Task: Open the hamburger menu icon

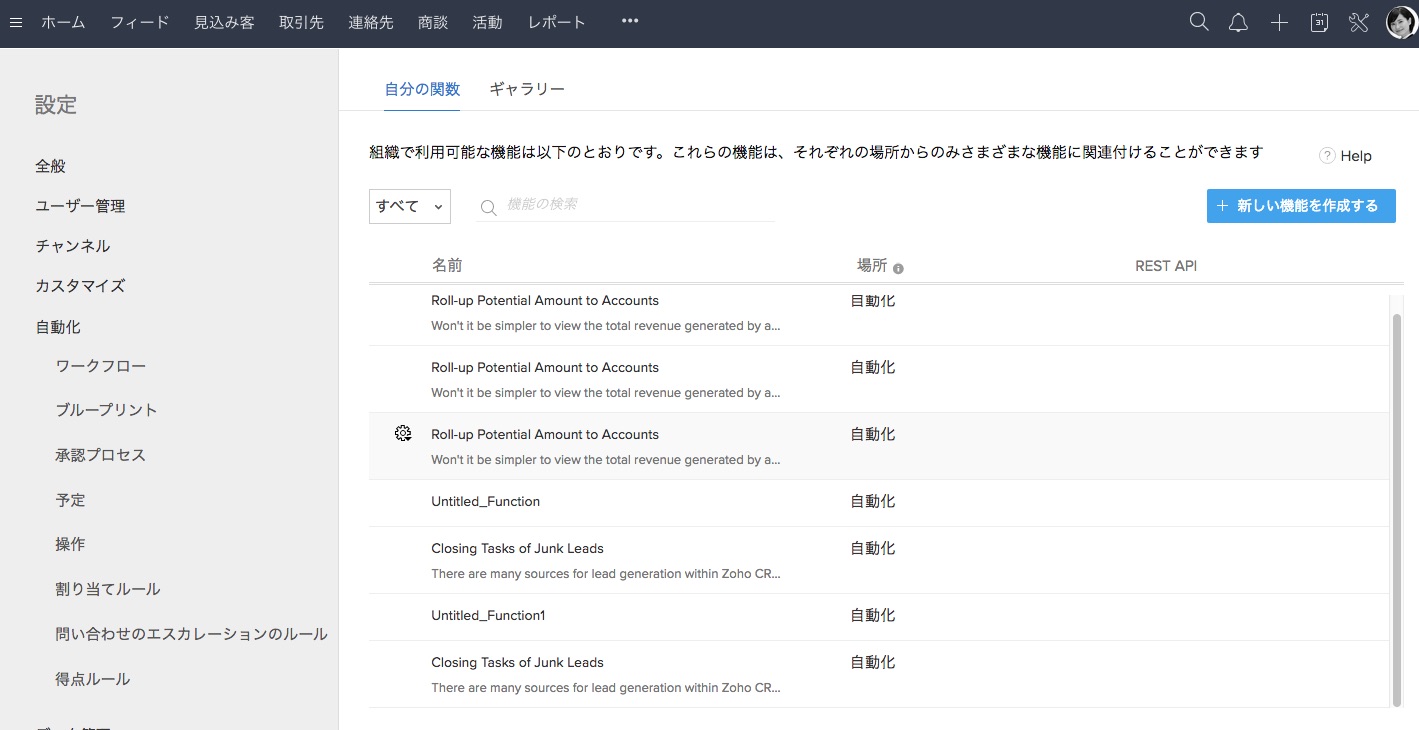Action: pyautogui.click(x=15, y=23)
